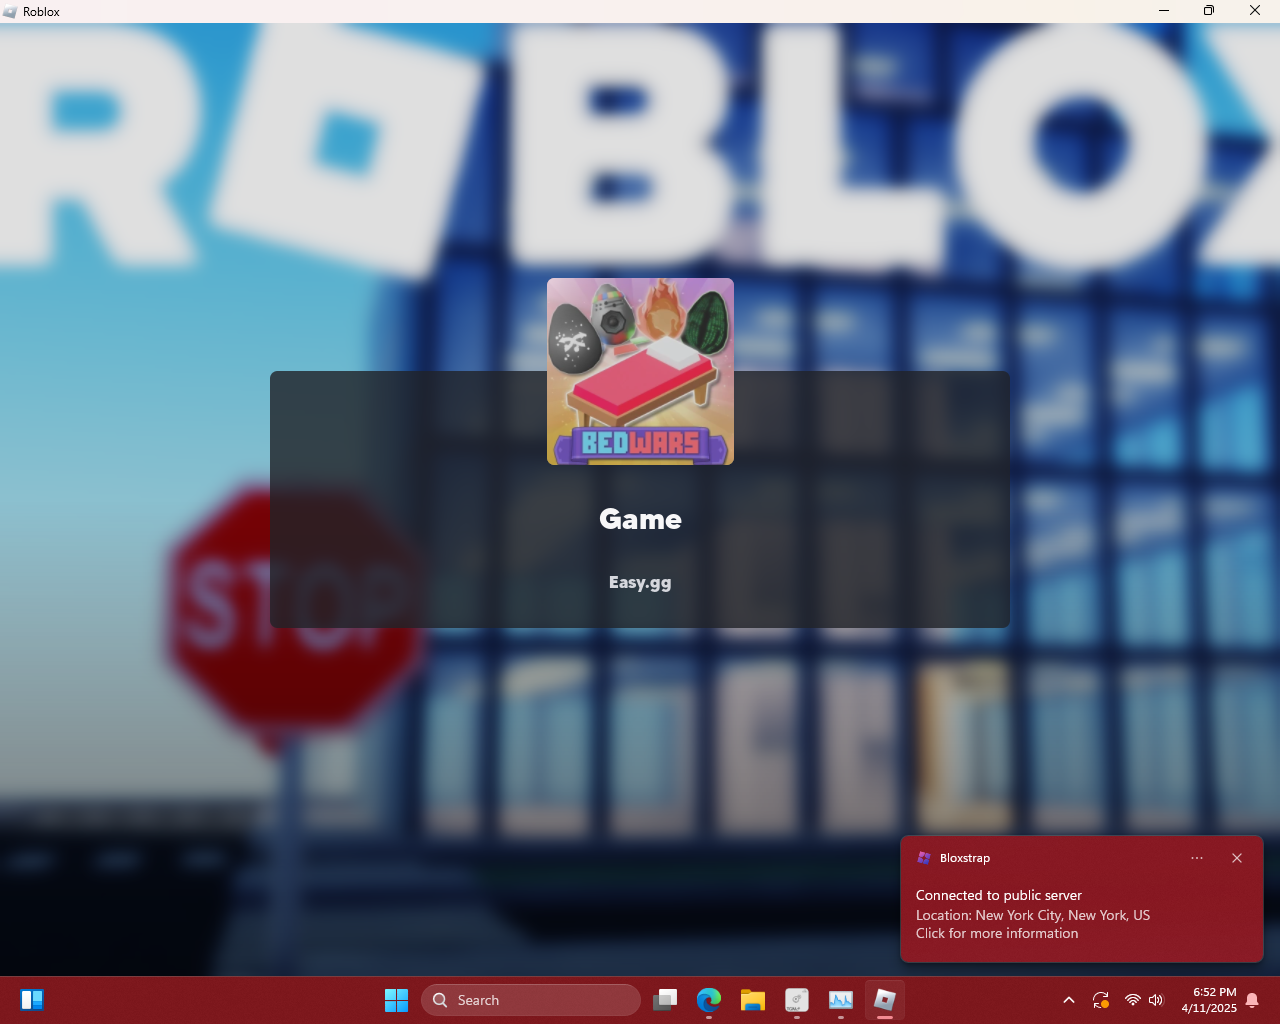The height and width of the screenshot is (1024, 1280).
Task: Click "Connected to public server" notification text
Action: (999, 895)
